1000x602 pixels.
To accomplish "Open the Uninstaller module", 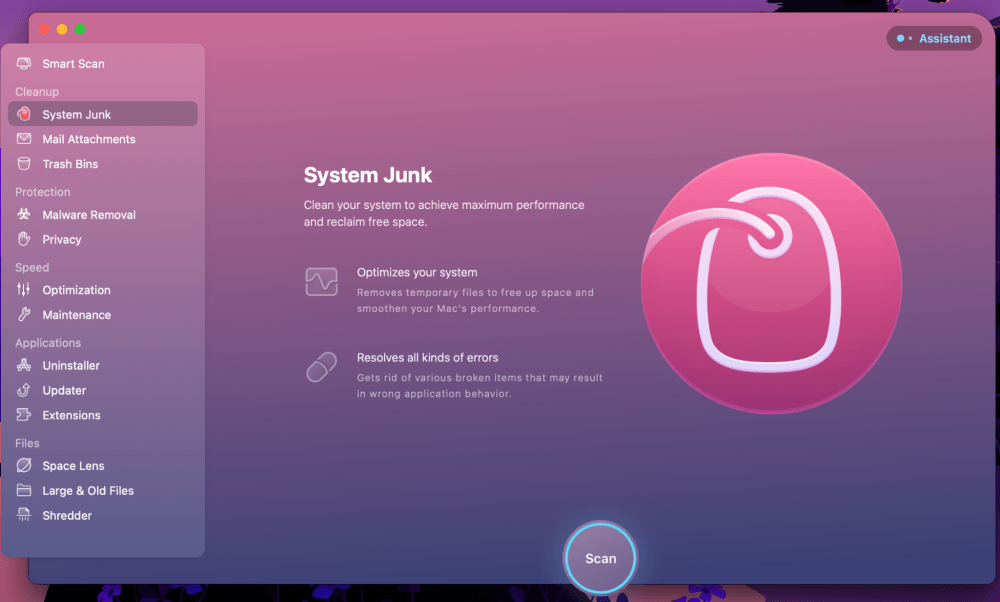I will click(103, 365).
